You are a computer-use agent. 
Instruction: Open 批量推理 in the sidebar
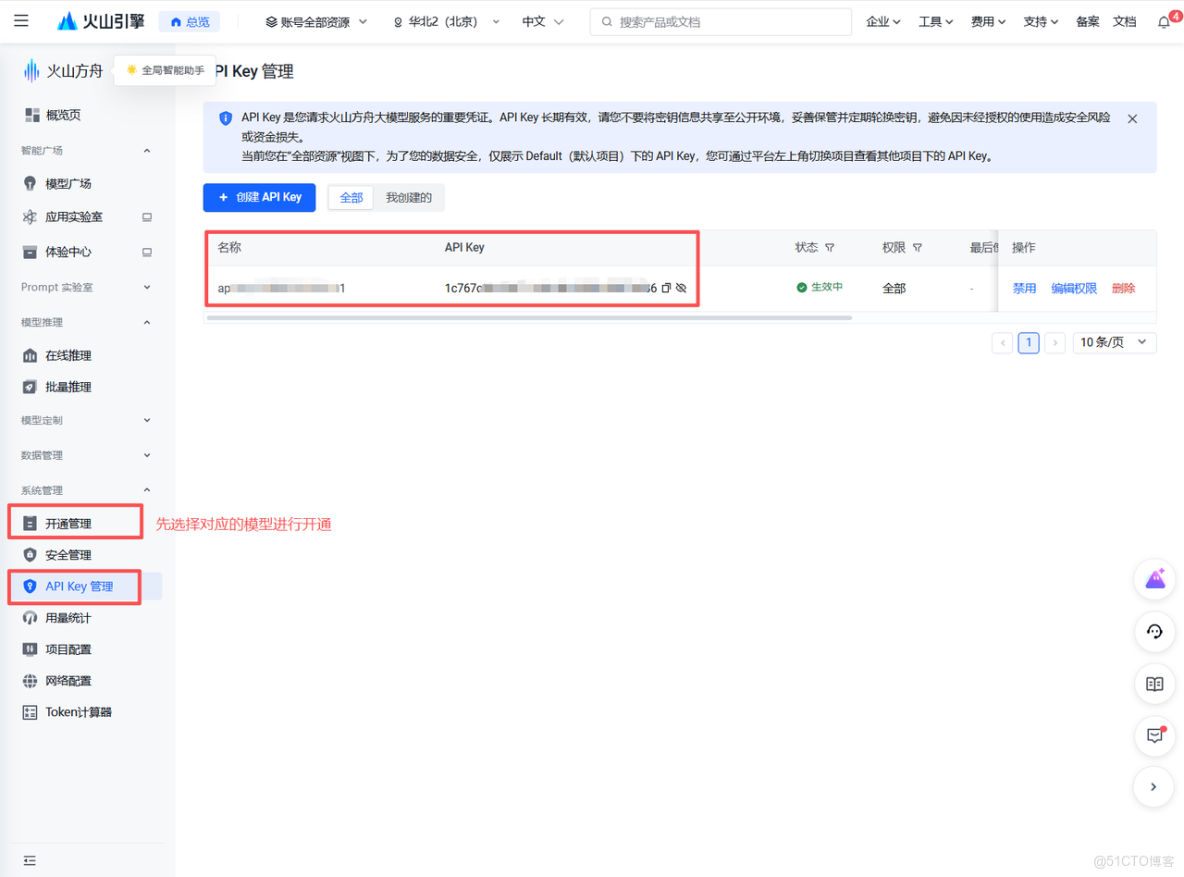click(x=65, y=387)
